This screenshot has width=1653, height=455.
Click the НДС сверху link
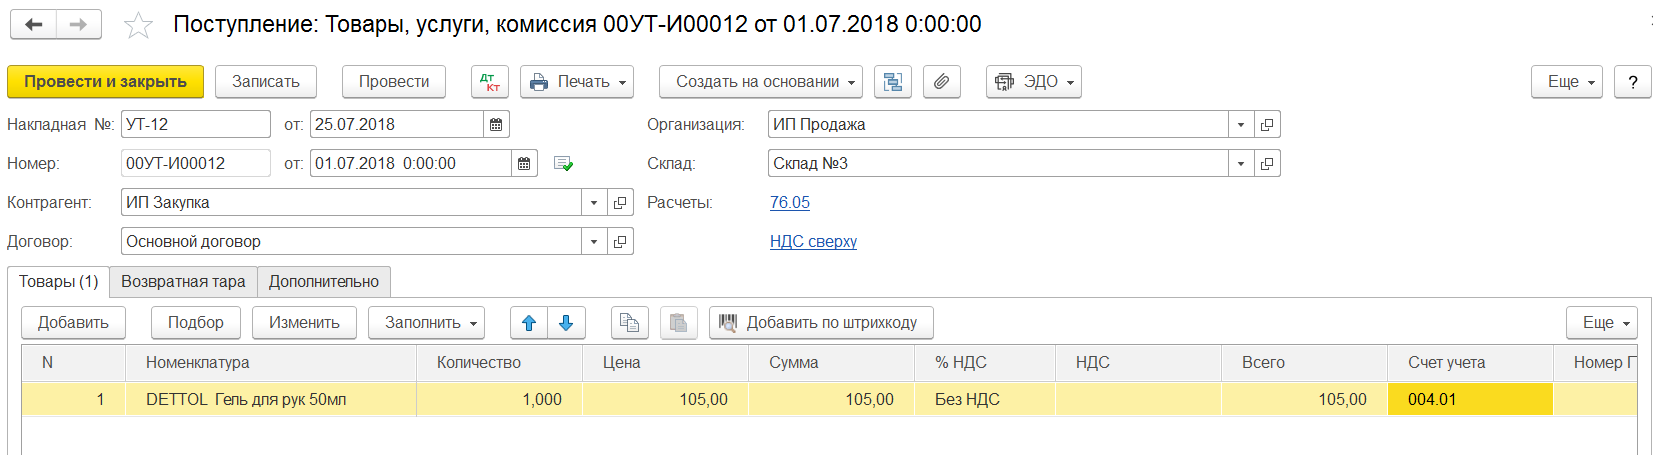[813, 242]
